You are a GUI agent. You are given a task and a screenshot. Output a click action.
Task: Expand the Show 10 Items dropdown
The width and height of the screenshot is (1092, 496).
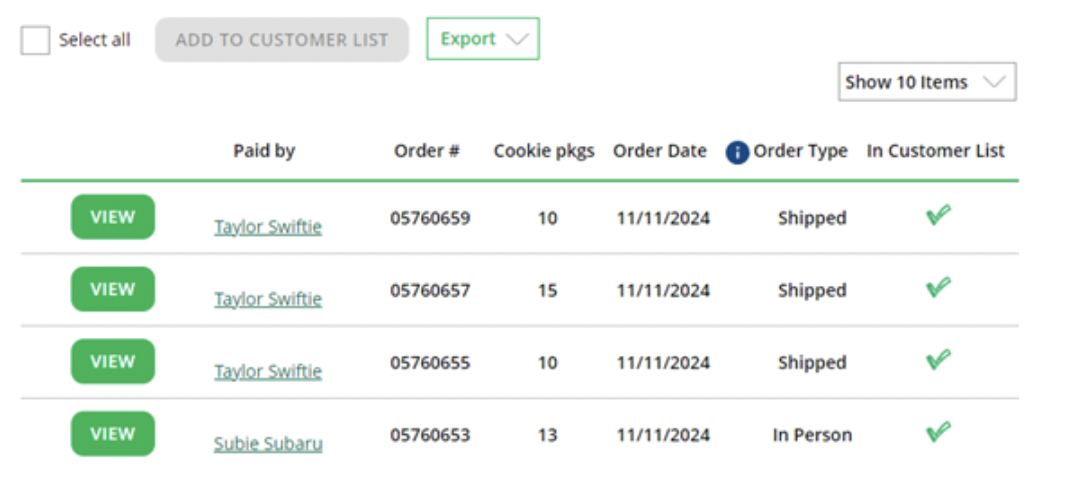click(x=927, y=82)
